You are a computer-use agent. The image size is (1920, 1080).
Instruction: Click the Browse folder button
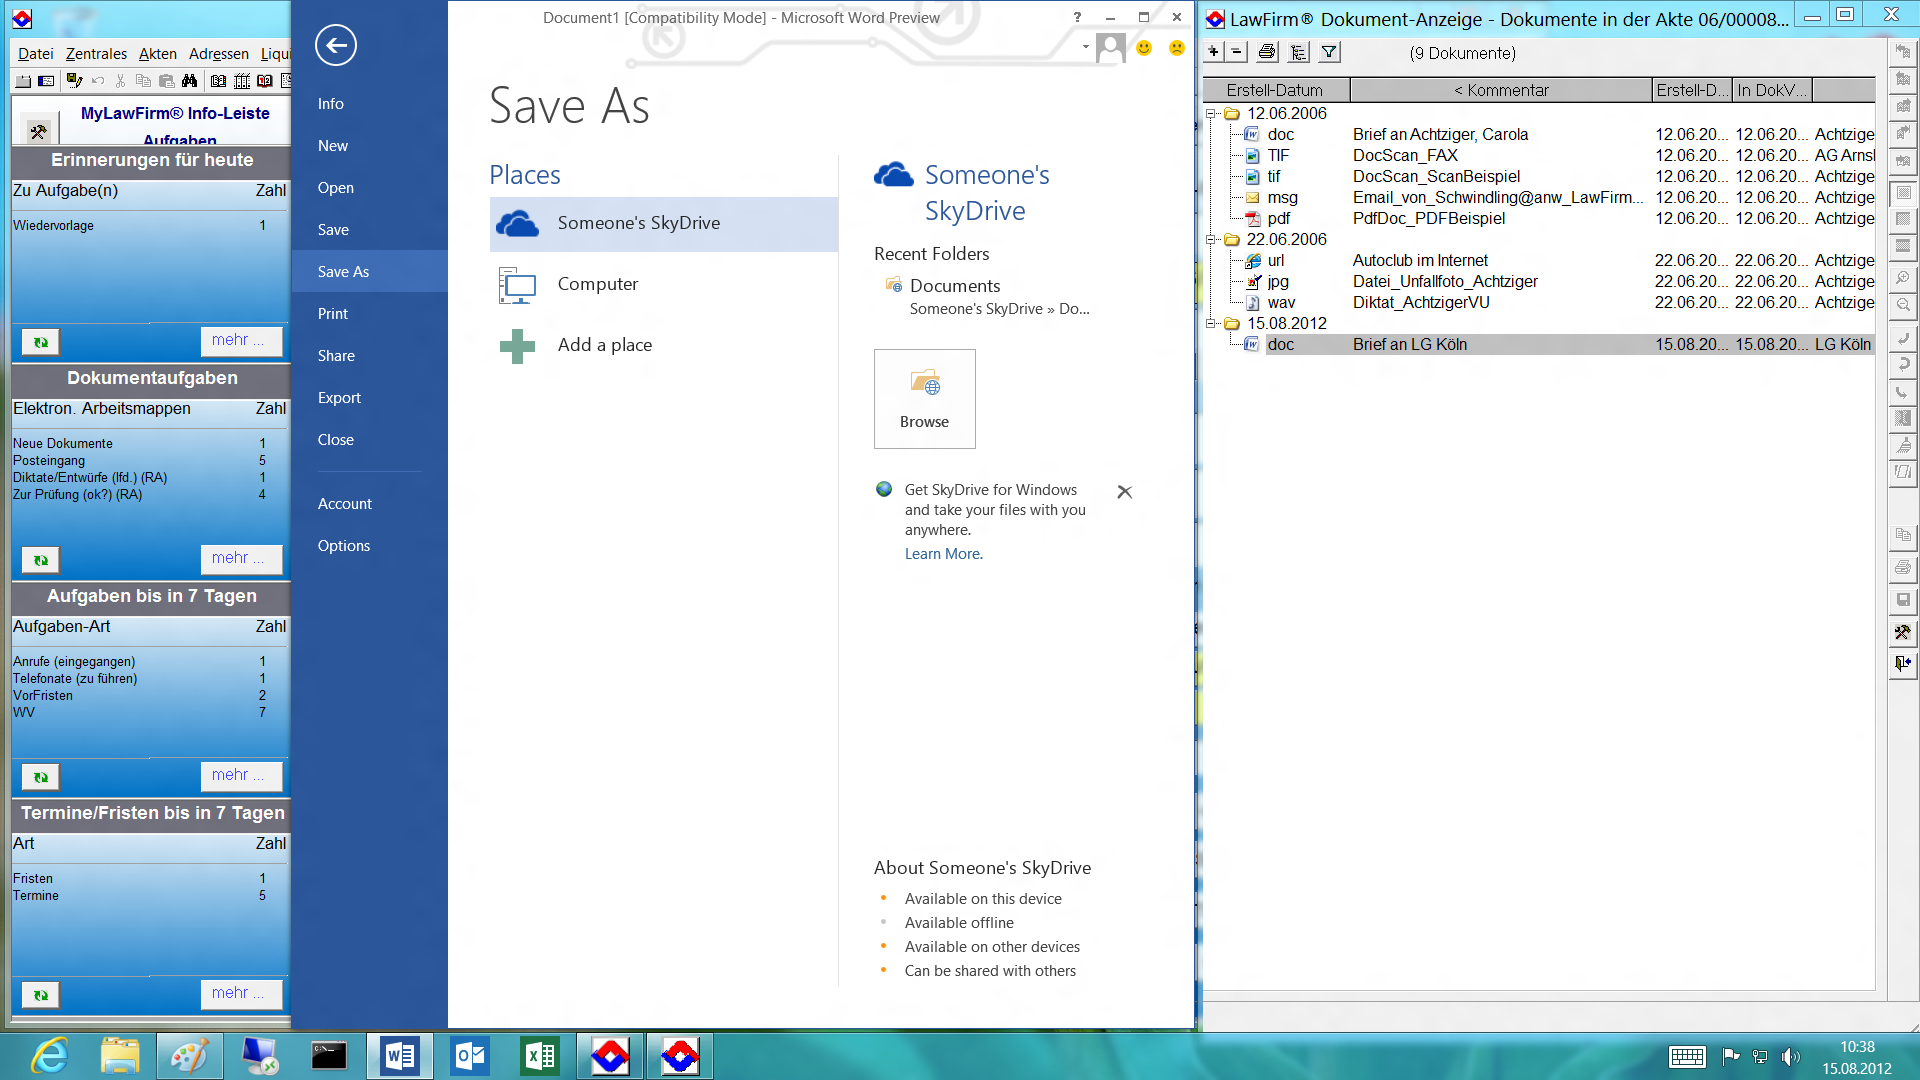point(924,399)
